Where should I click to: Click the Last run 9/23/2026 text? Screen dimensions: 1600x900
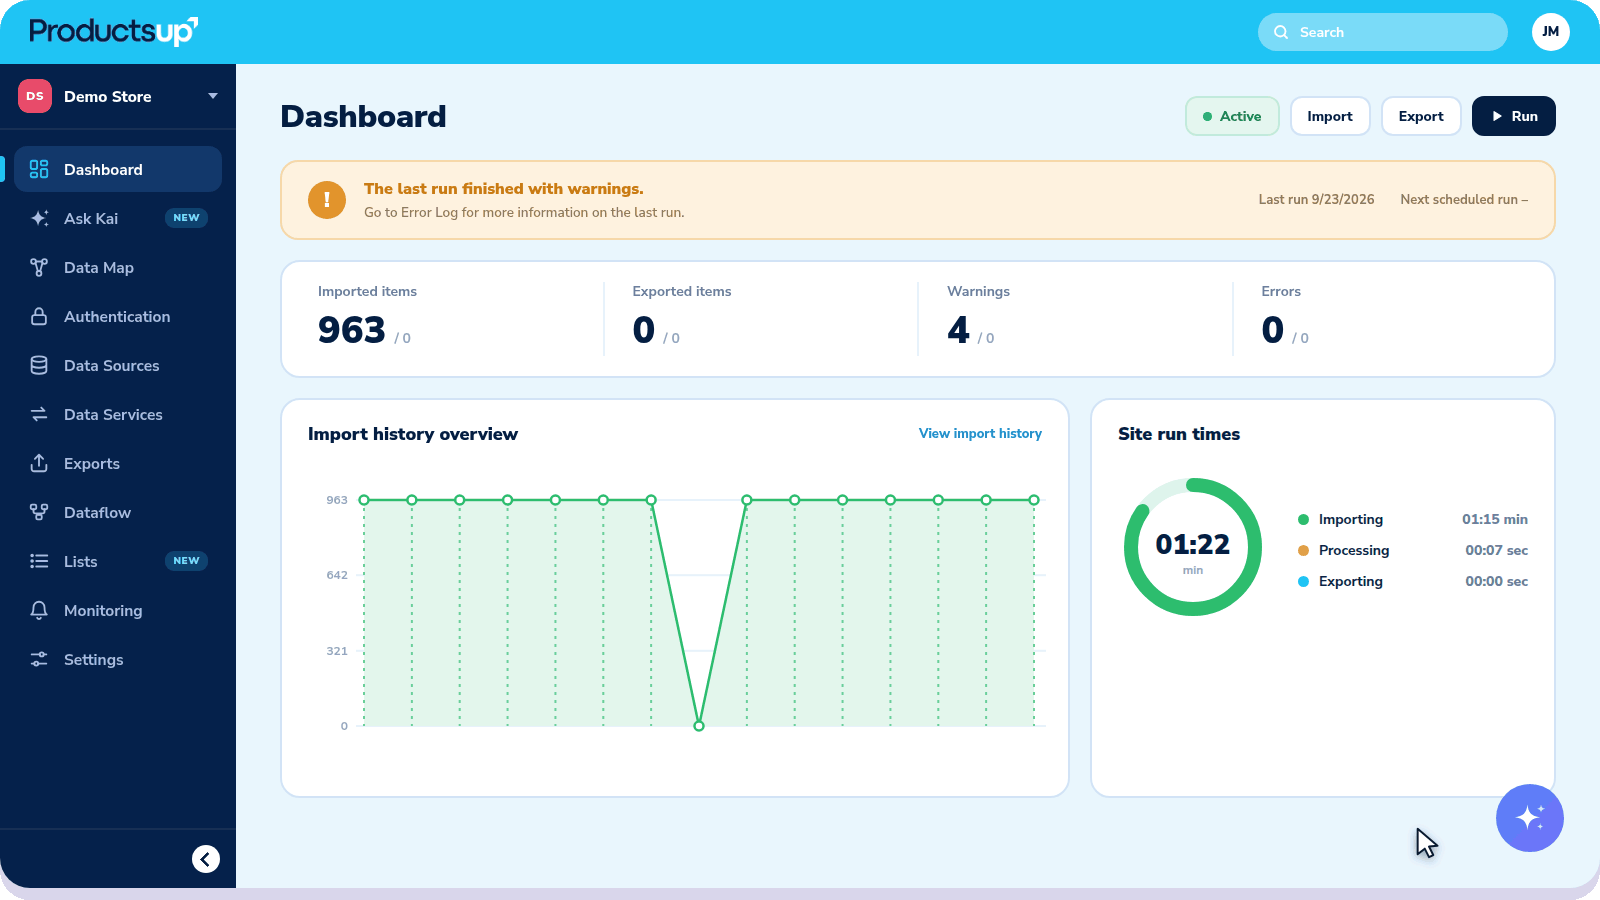click(1316, 199)
